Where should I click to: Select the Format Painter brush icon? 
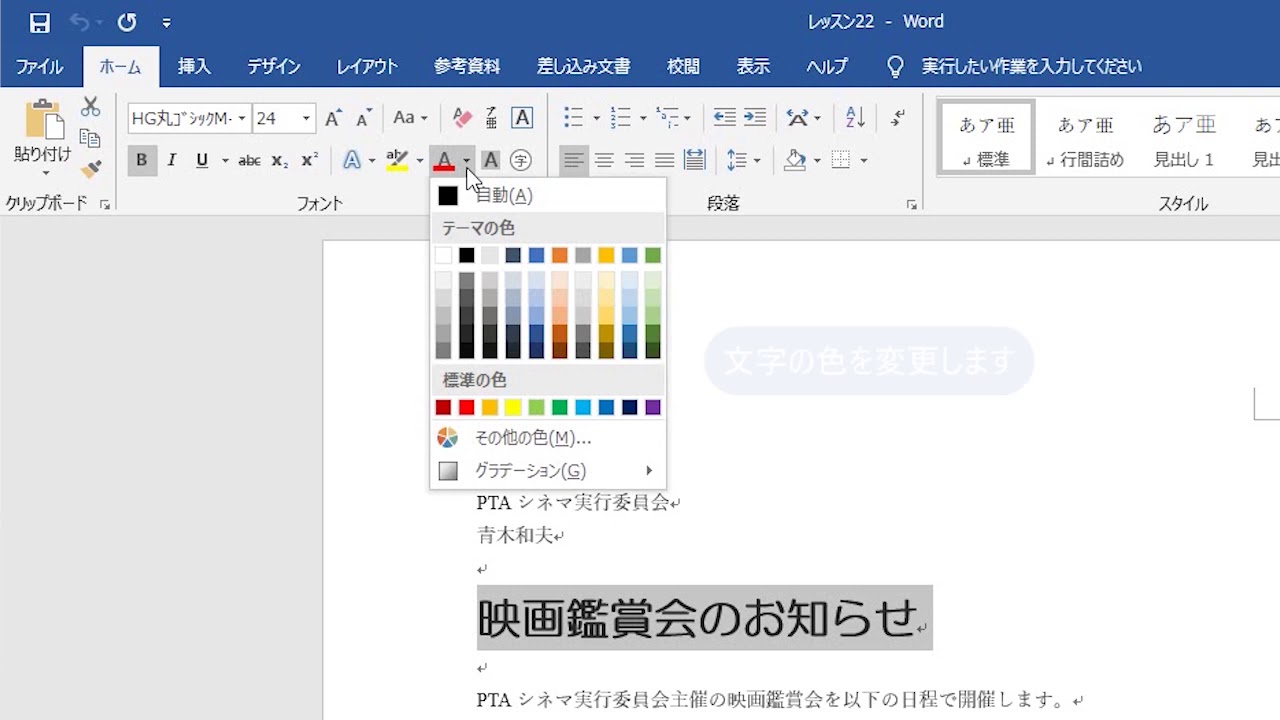[91, 170]
